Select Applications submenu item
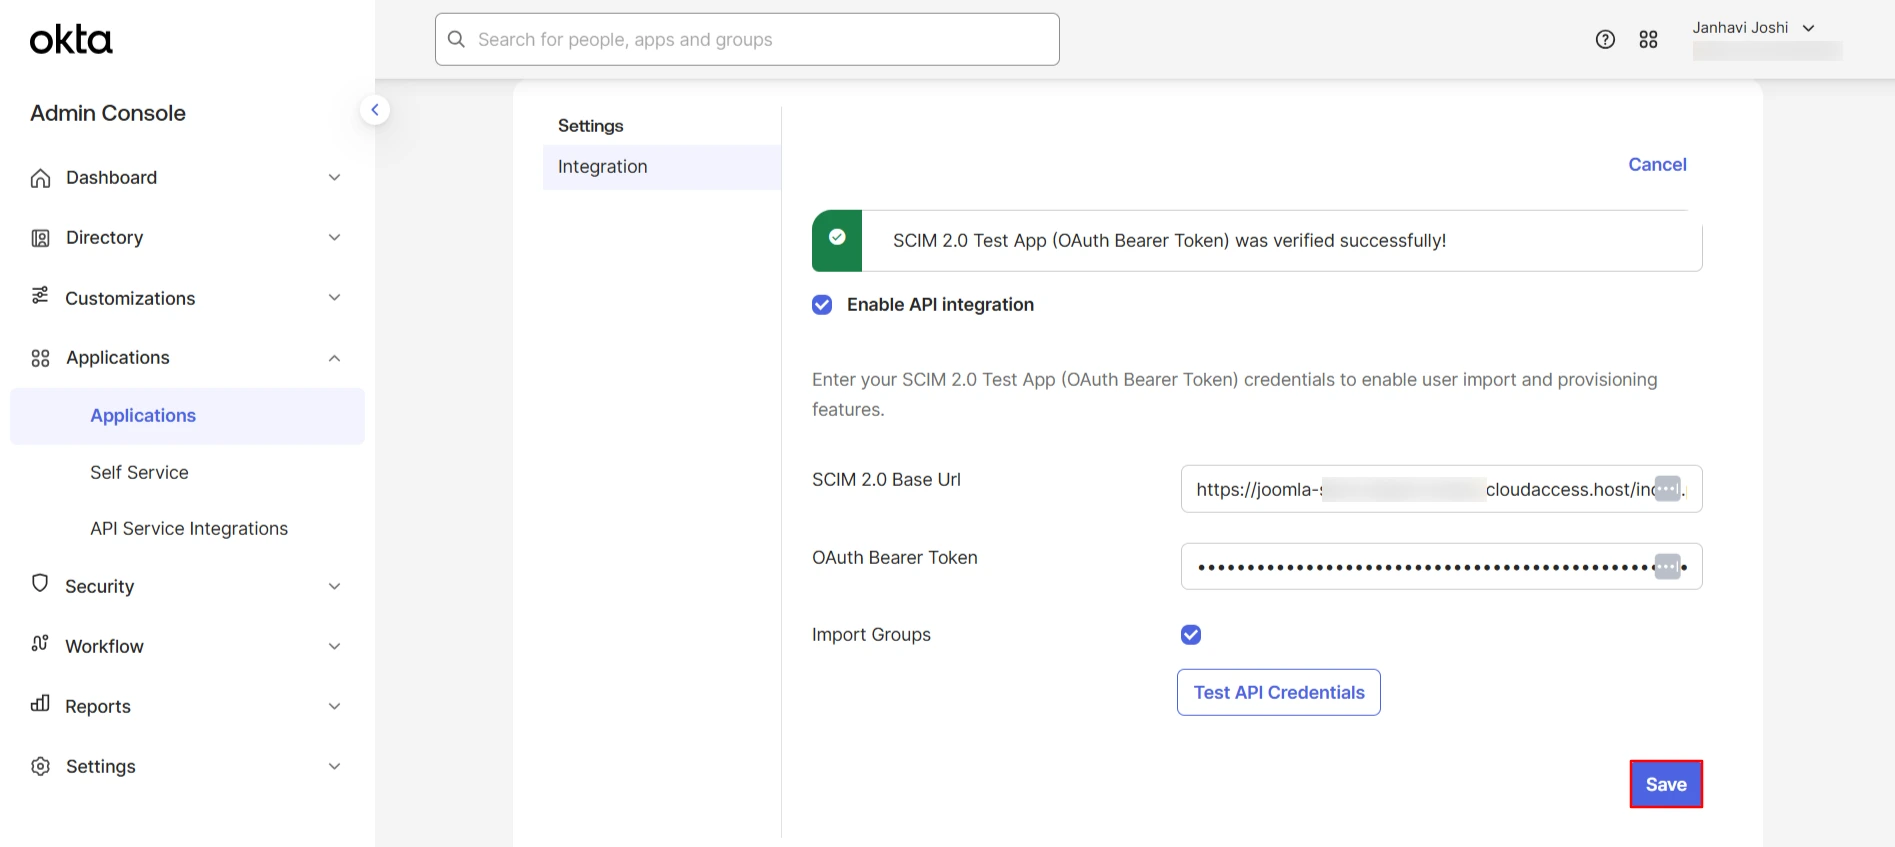 point(187,416)
